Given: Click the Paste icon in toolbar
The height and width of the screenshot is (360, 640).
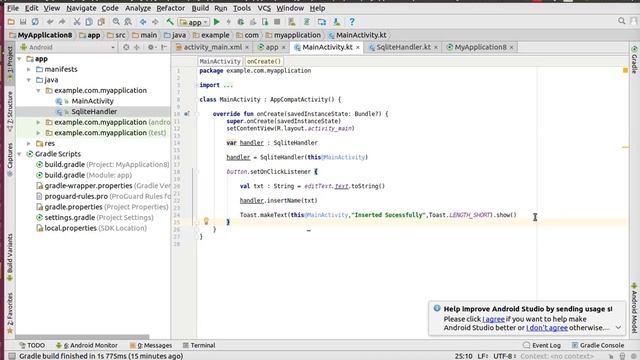Looking at the screenshot, I should (101, 22).
